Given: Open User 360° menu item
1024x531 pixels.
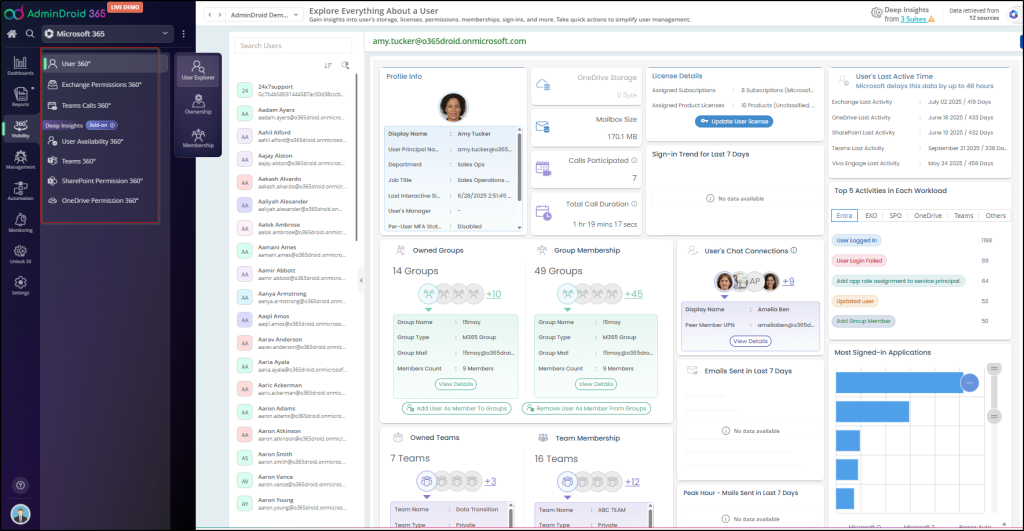Looking at the screenshot, I should [x=105, y=63].
